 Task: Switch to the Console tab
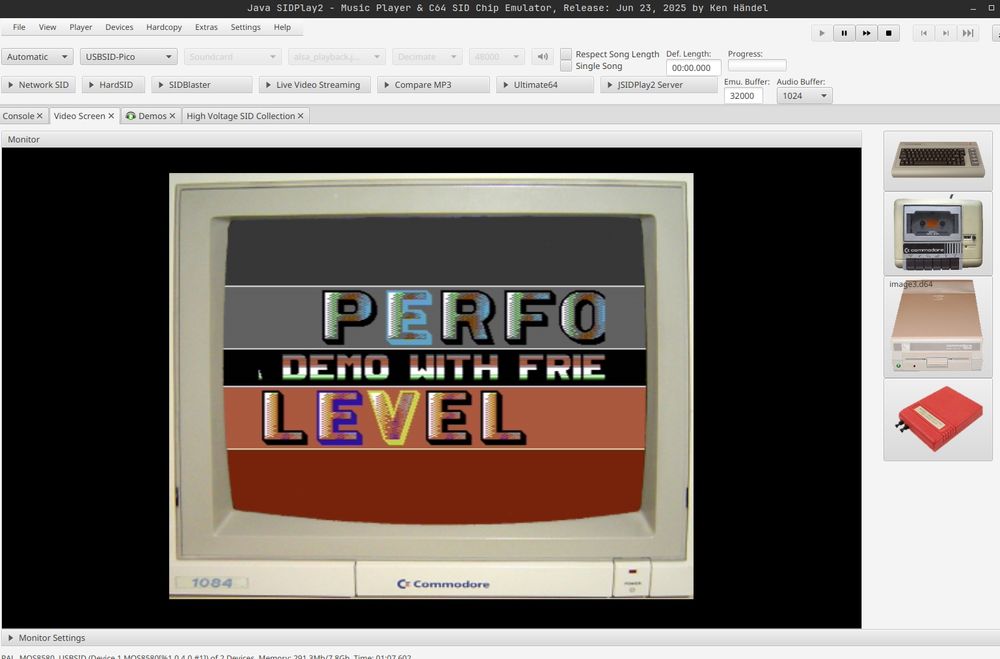[18, 116]
